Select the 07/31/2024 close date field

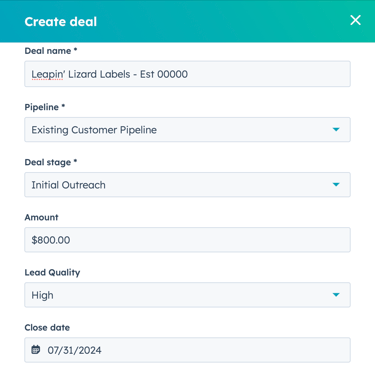tap(187, 350)
